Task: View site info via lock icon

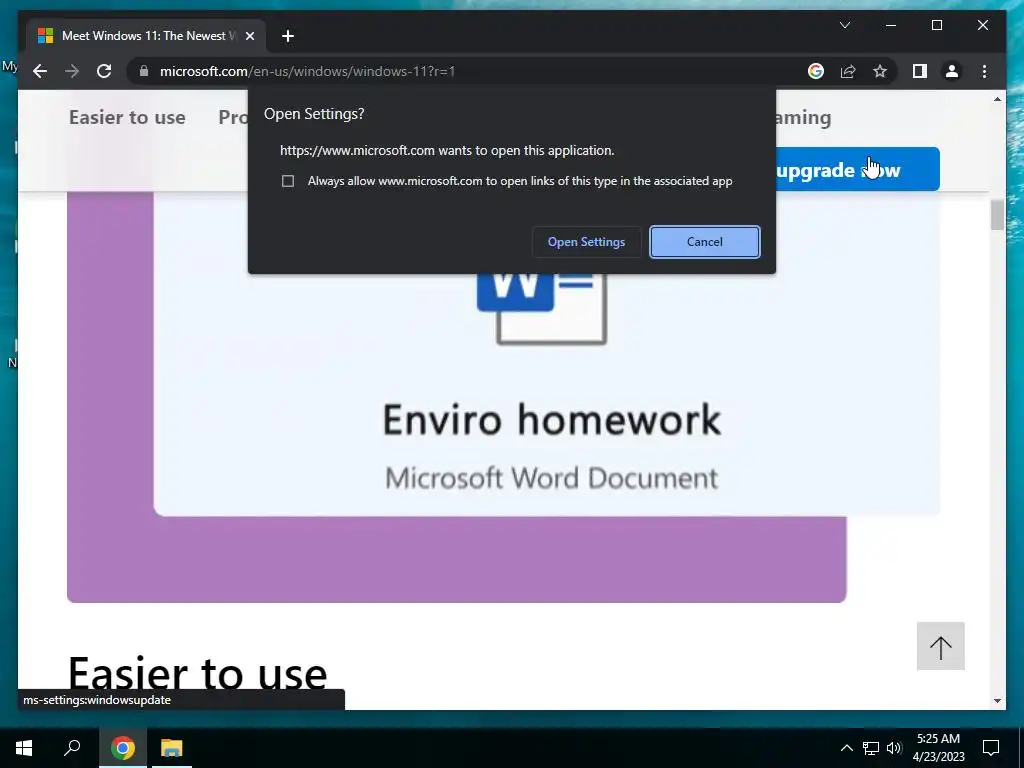Action: pyautogui.click(x=144, y=71)
